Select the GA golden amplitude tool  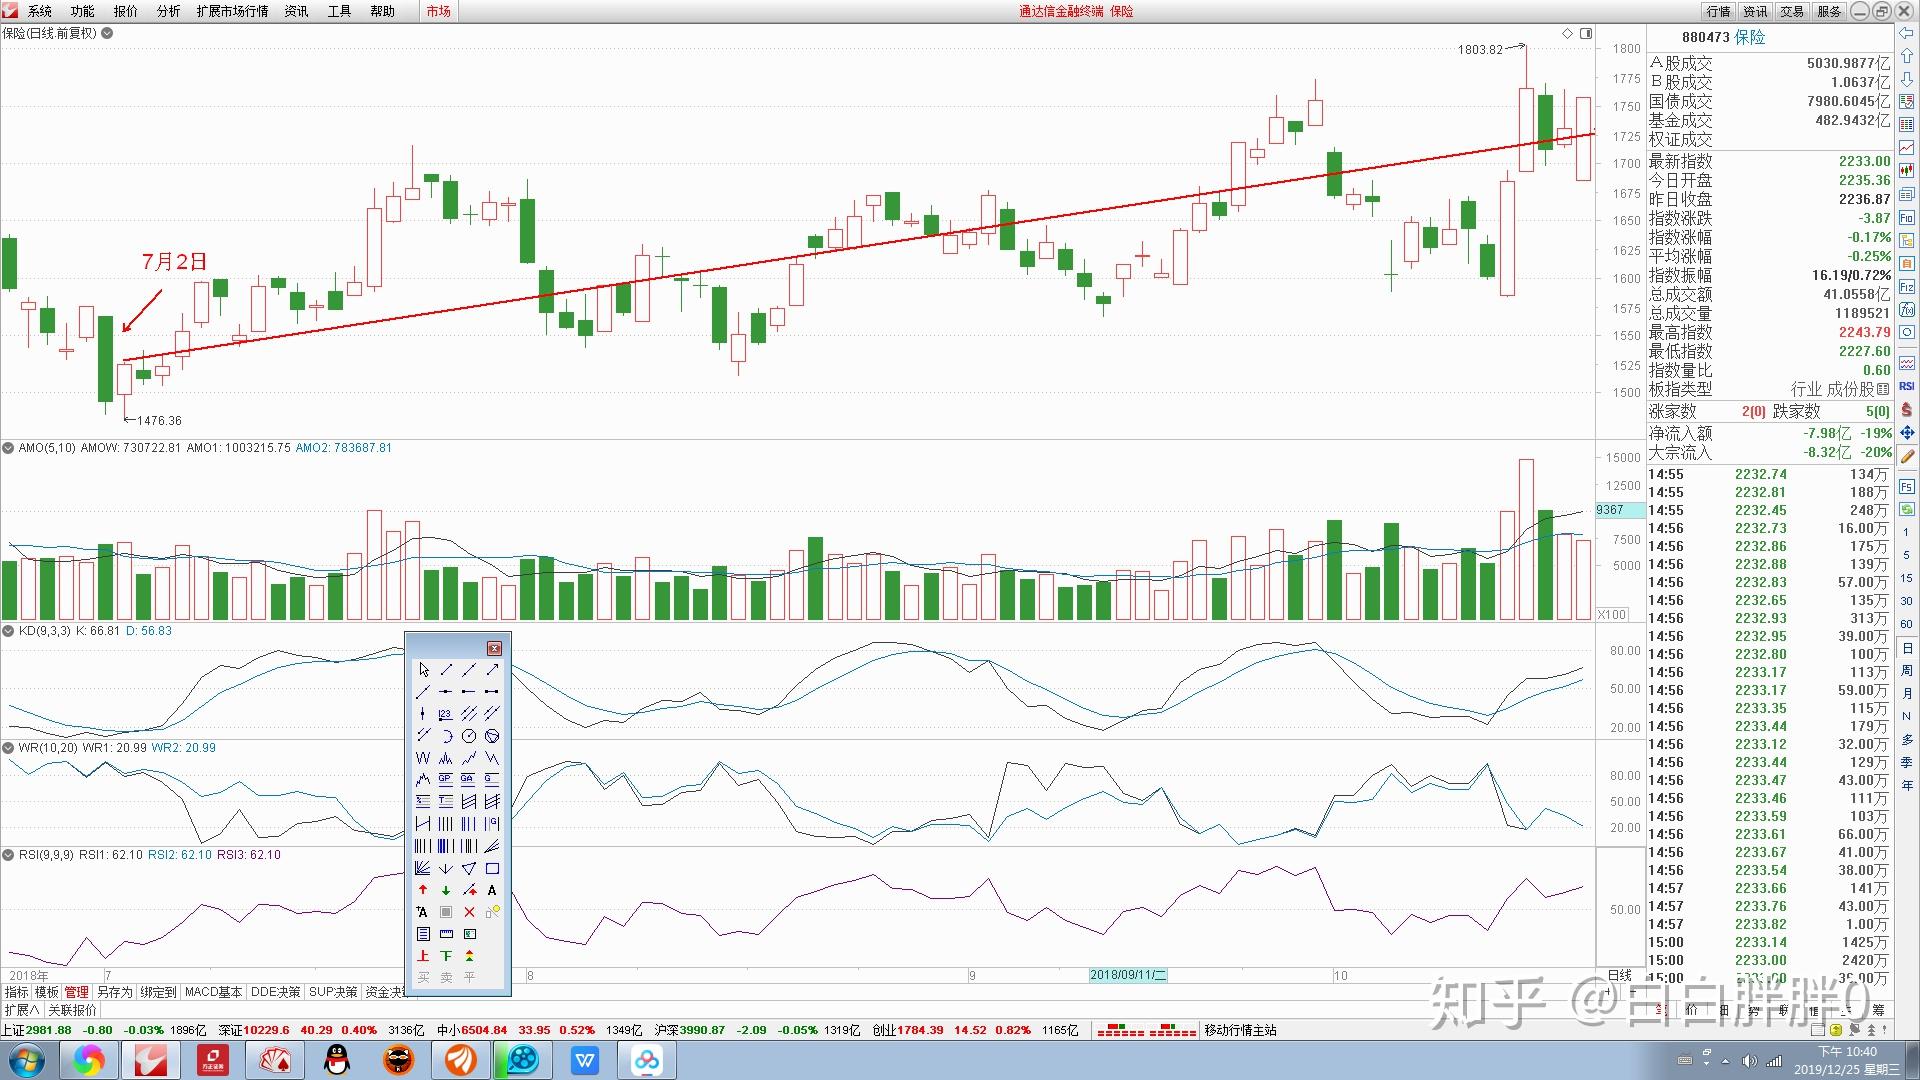coord(468,779)
